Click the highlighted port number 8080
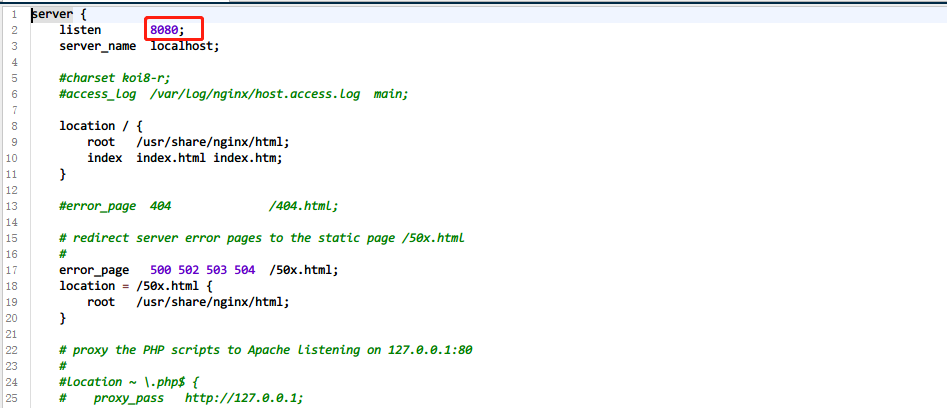 [168, 31]
